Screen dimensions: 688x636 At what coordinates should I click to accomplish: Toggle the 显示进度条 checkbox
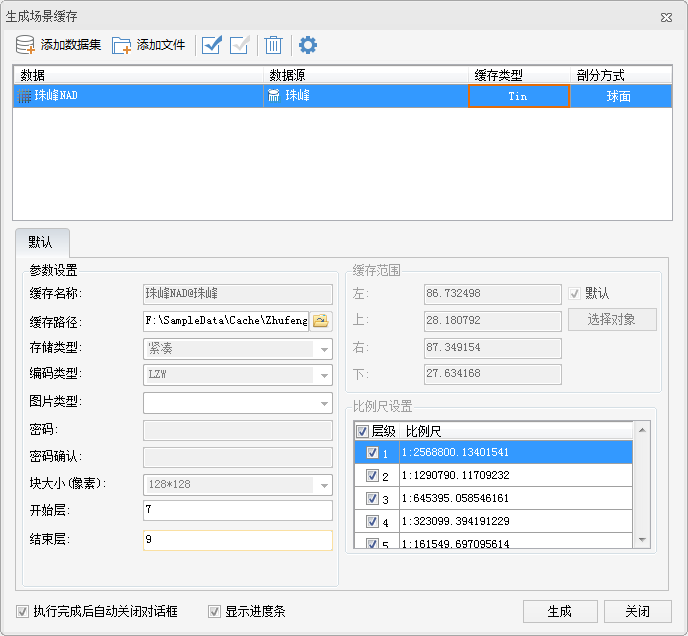pyautogui.click(x=214, y=611)
